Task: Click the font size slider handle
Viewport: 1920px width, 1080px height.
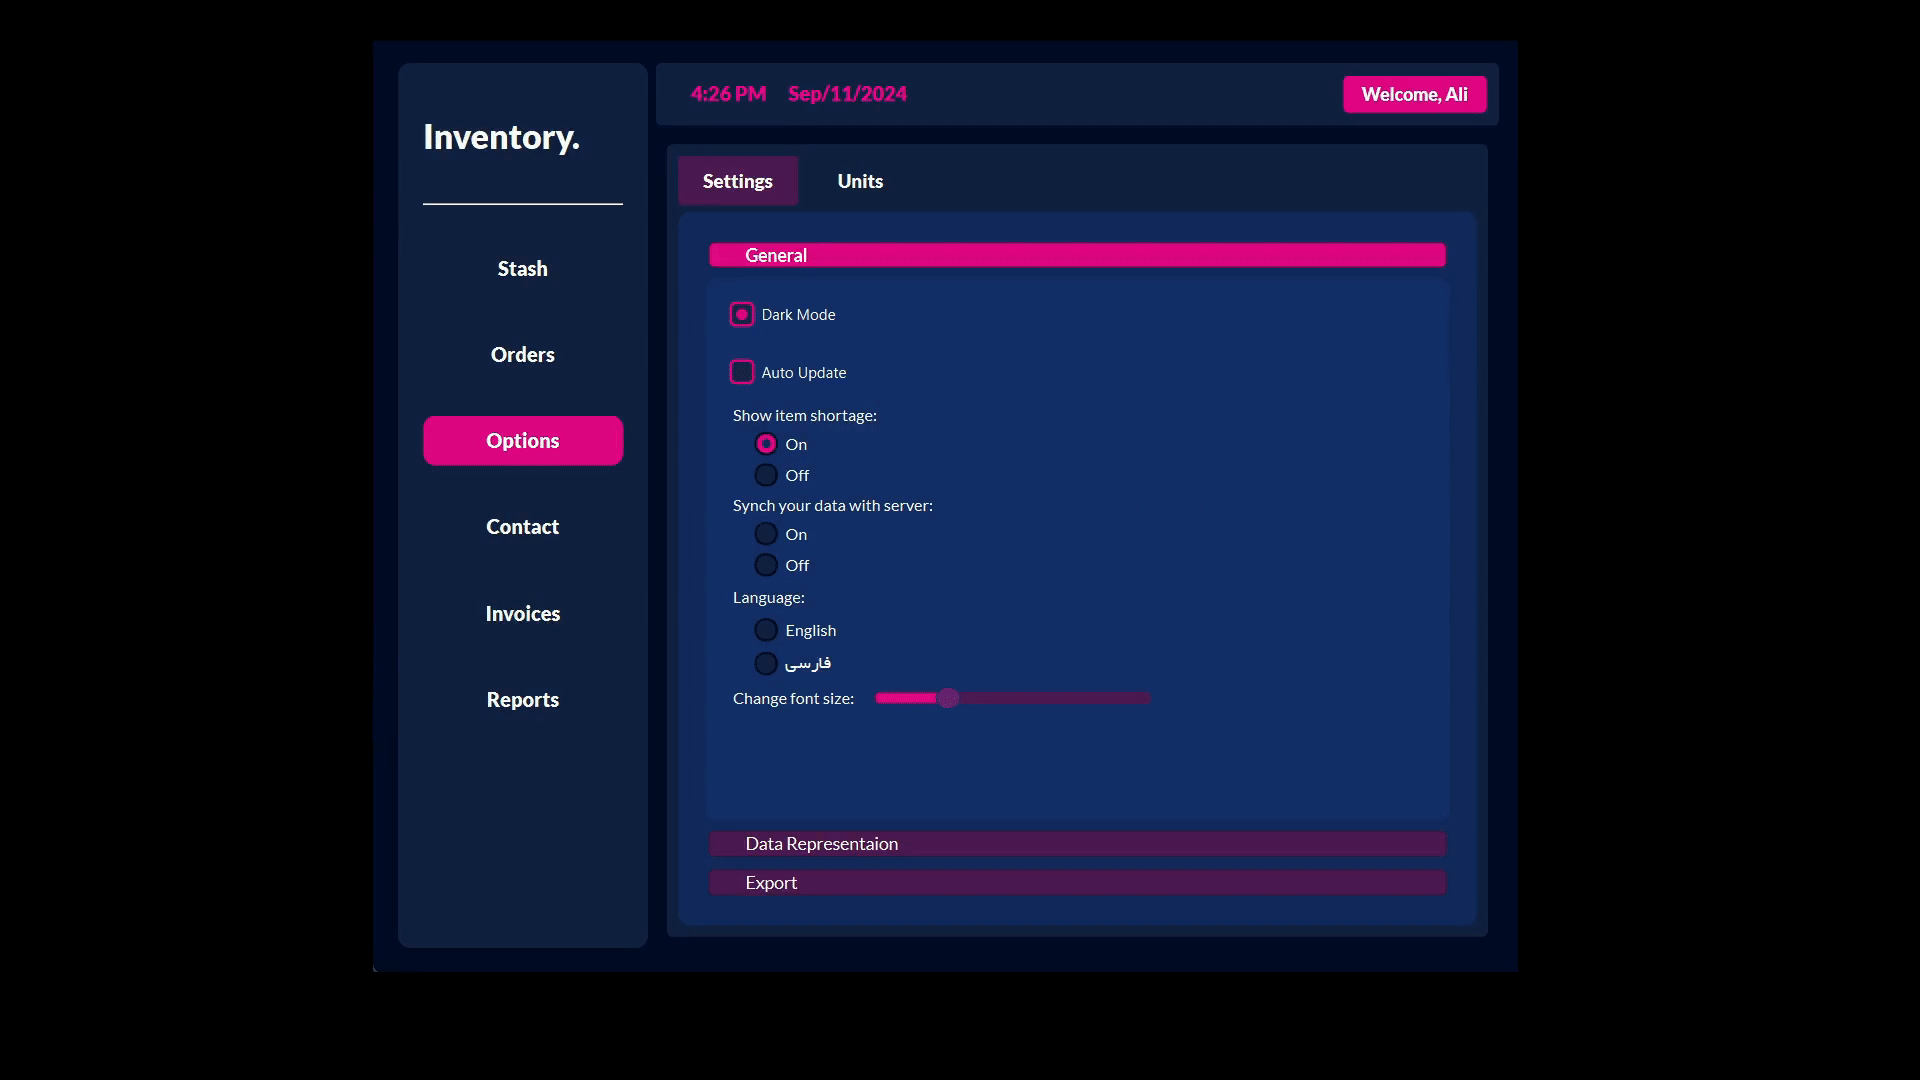Action: [x=948, y=698]
